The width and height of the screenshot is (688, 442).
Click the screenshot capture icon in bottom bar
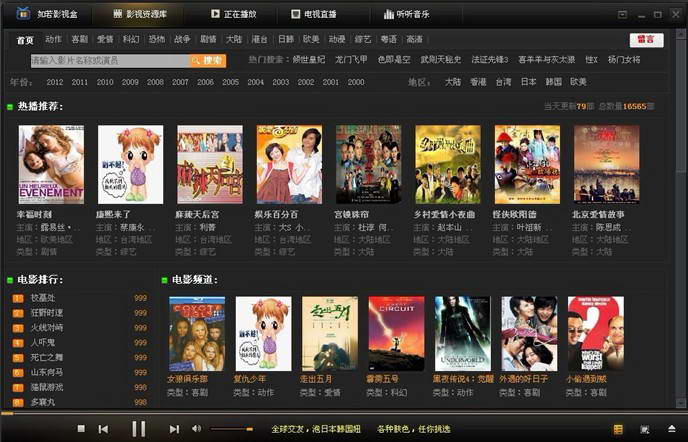click(645, 429)
